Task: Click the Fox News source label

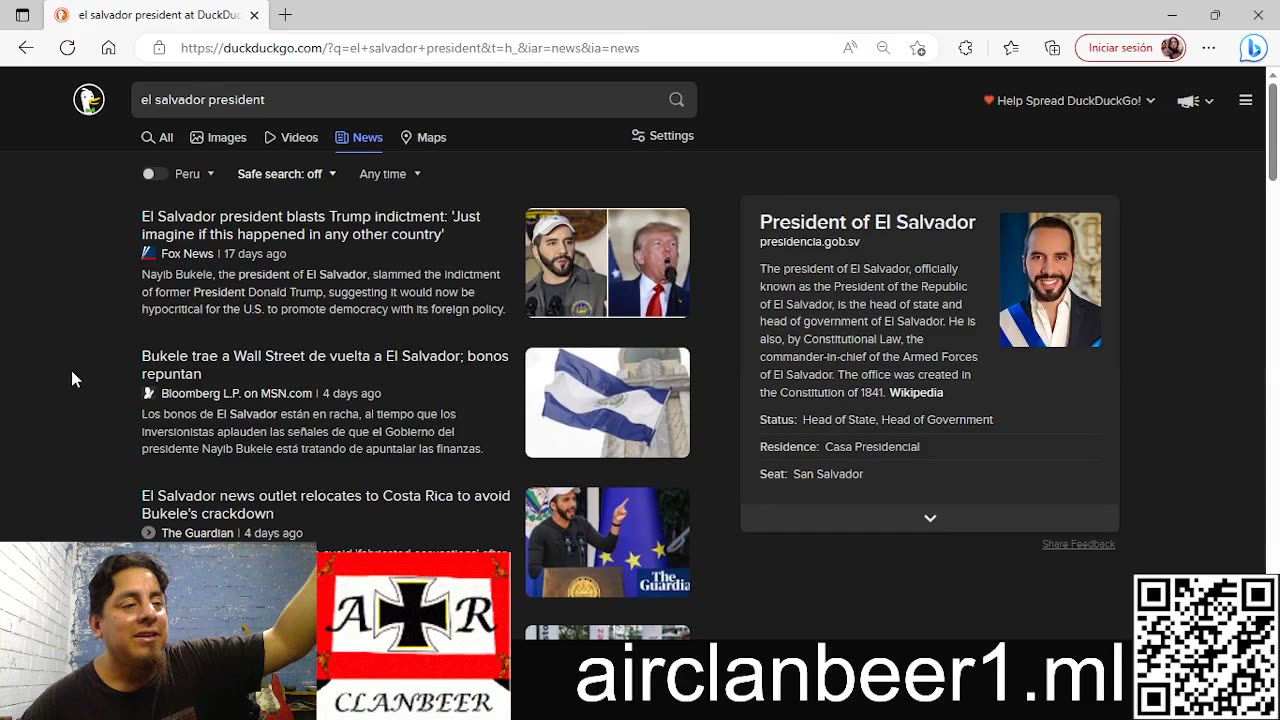Action: (187, 254)
